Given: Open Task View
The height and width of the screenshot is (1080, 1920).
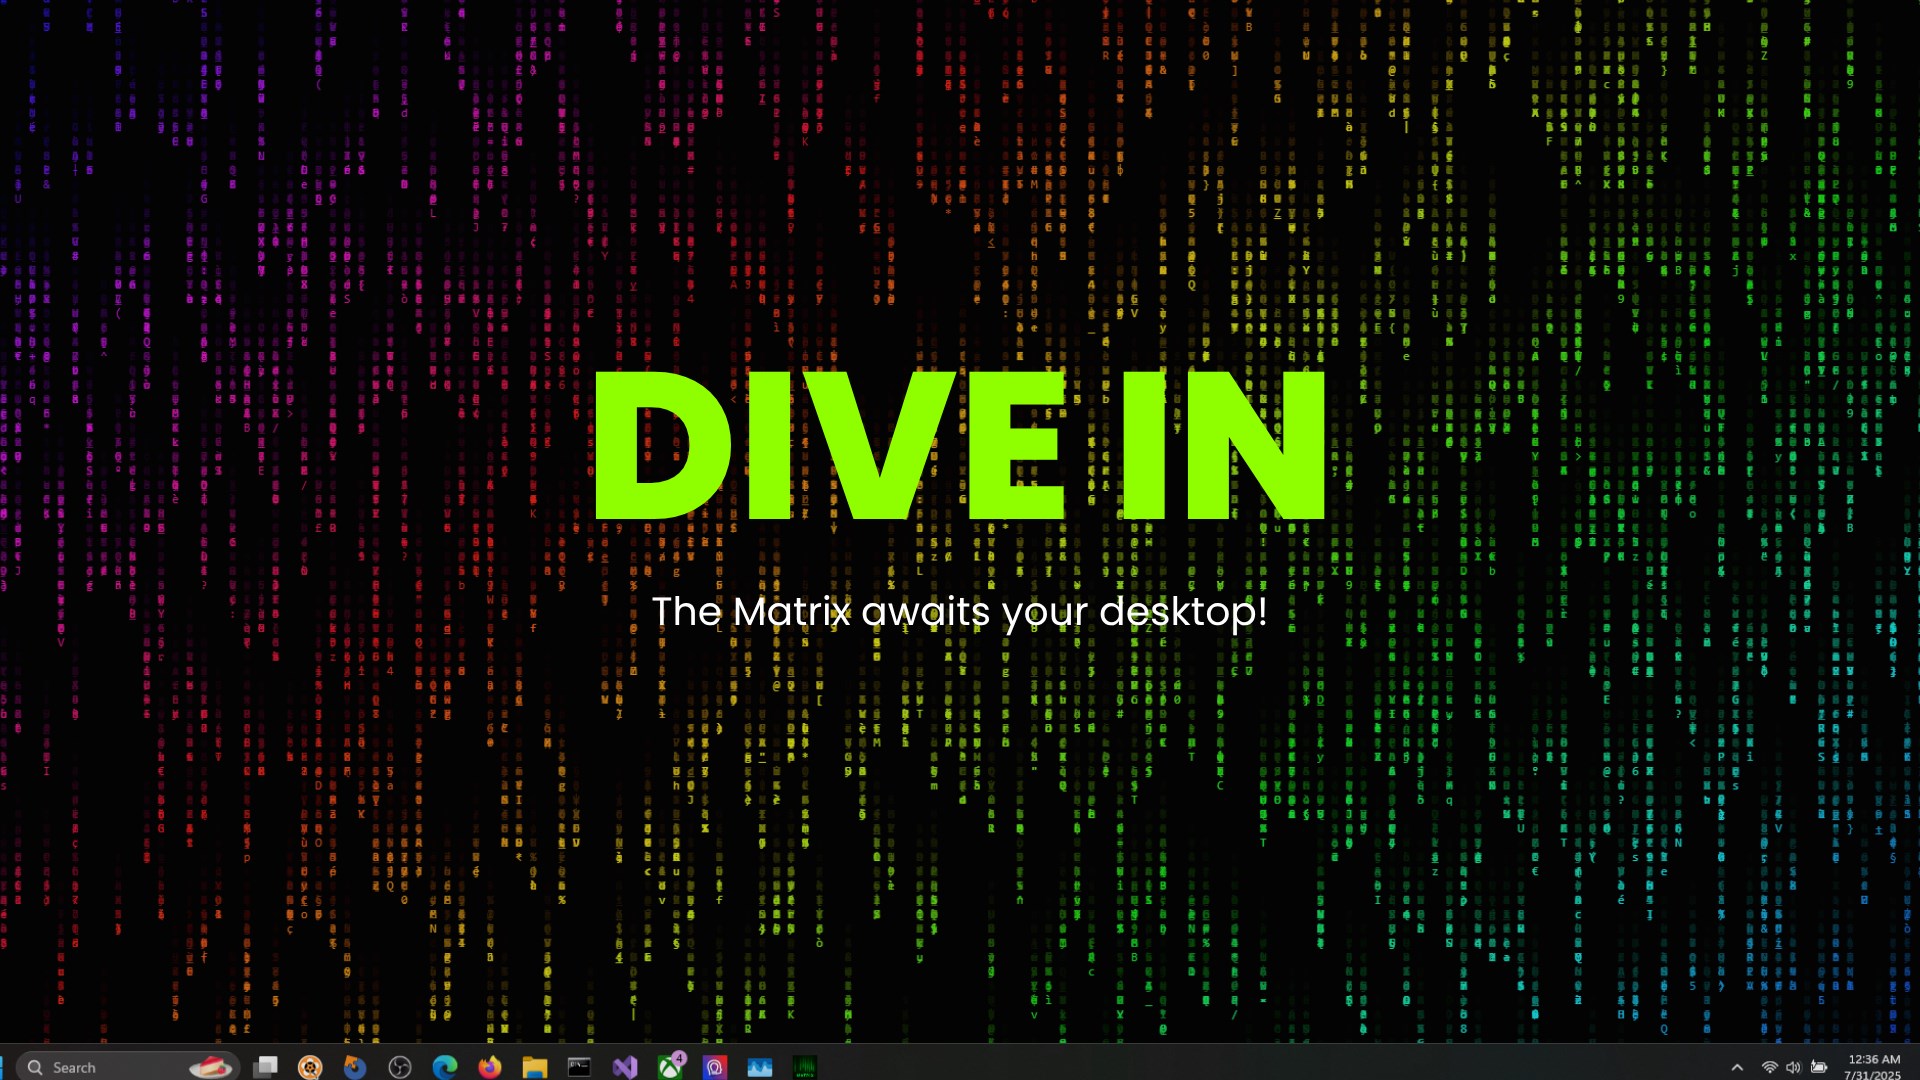Looking at the screenshot, I should [x=265, y=1067].
